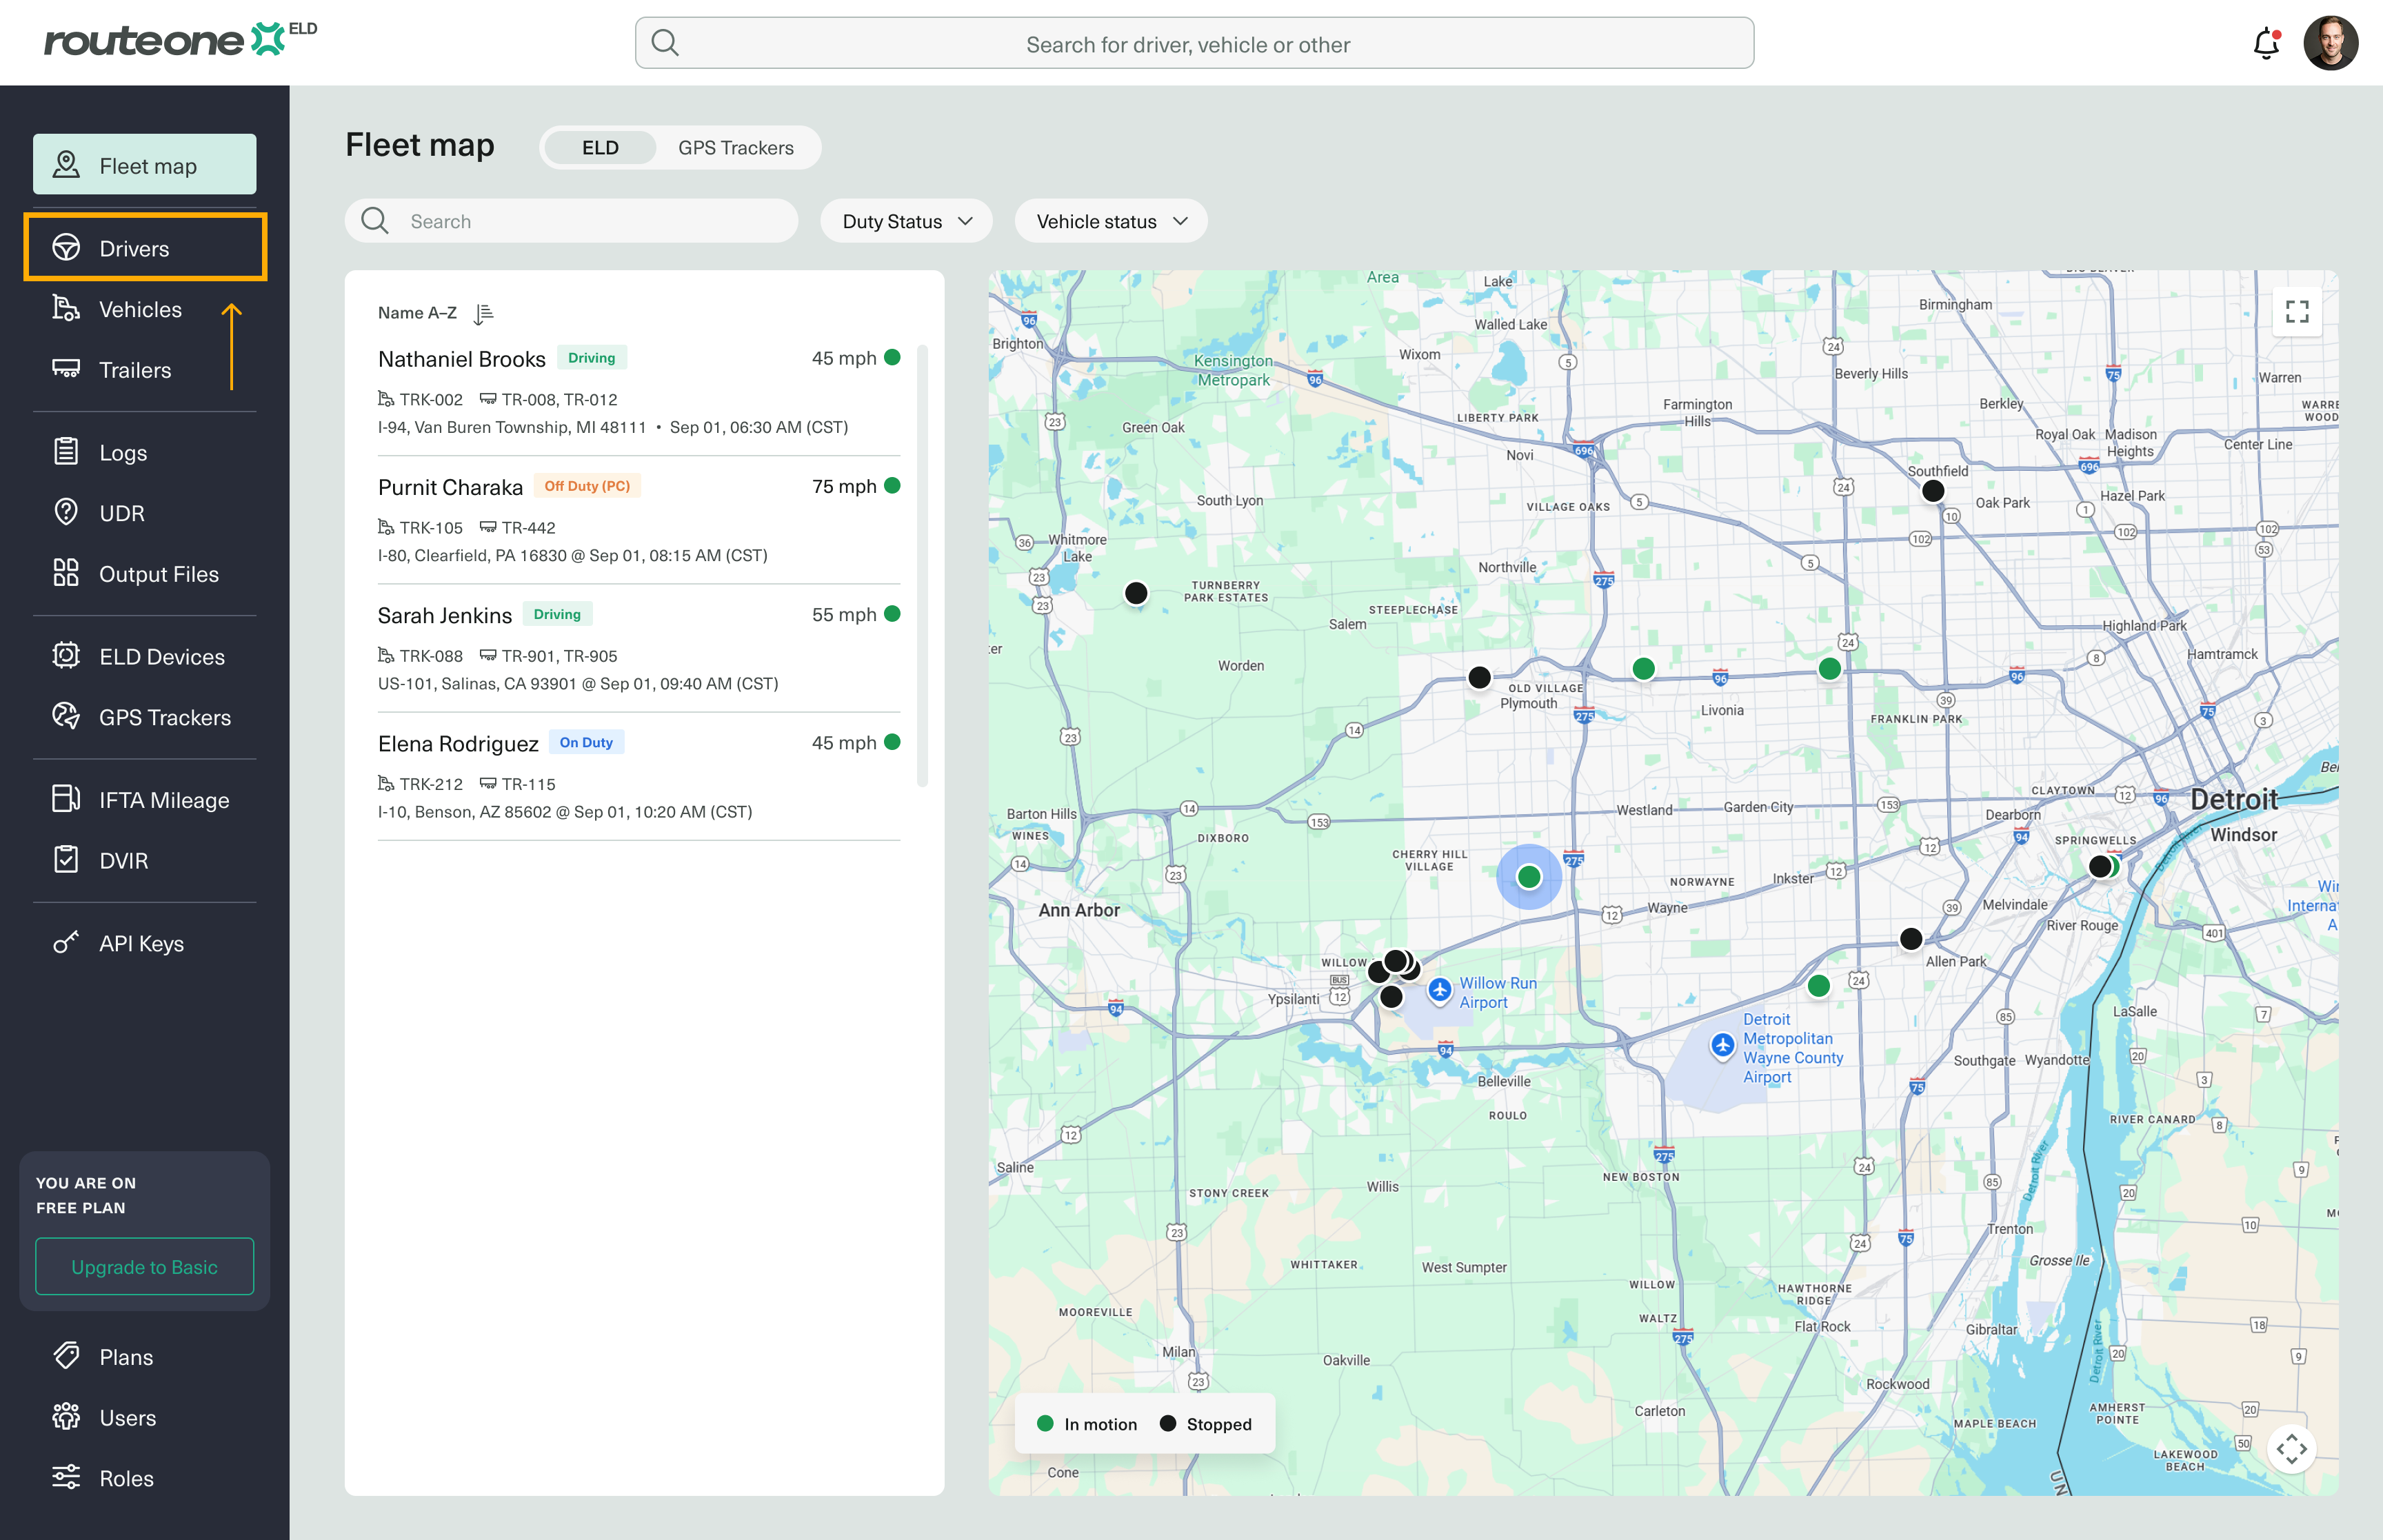
Task: Click the Trailers icon in the sidebar
Action: (66, 369)
